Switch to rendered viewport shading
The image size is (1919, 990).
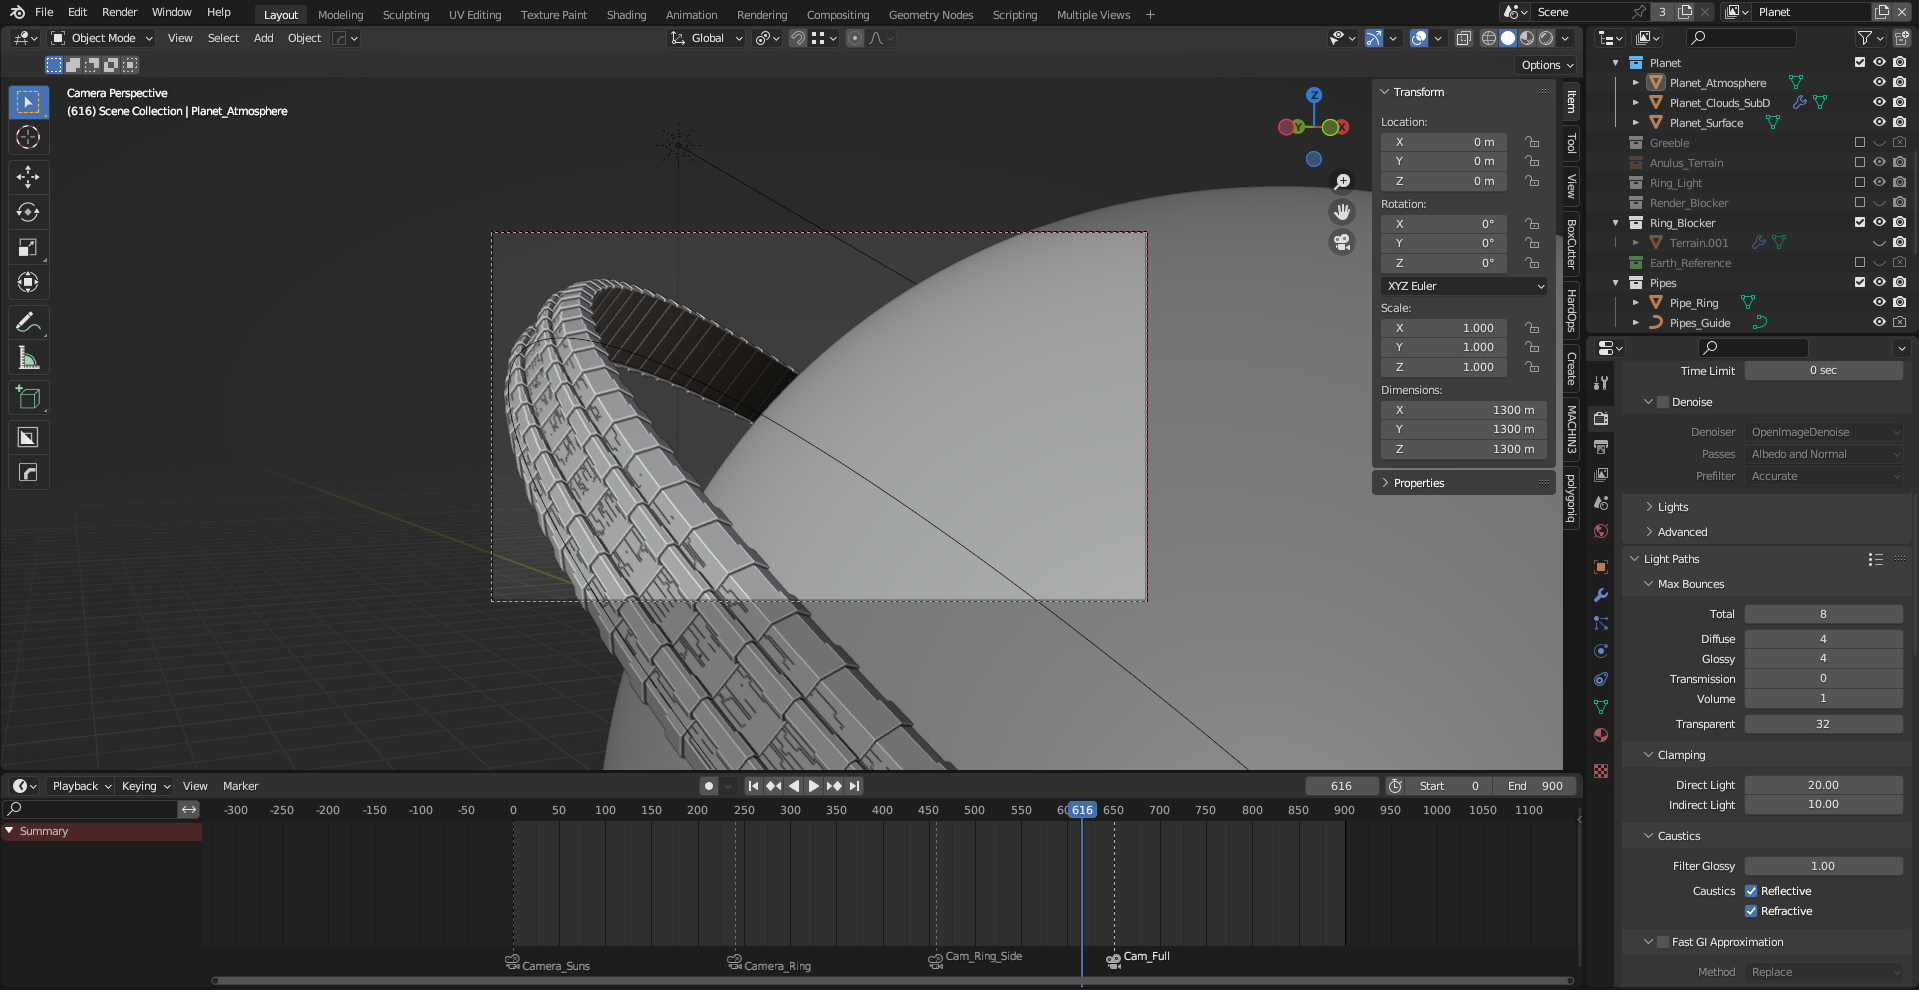[1546, 38]
